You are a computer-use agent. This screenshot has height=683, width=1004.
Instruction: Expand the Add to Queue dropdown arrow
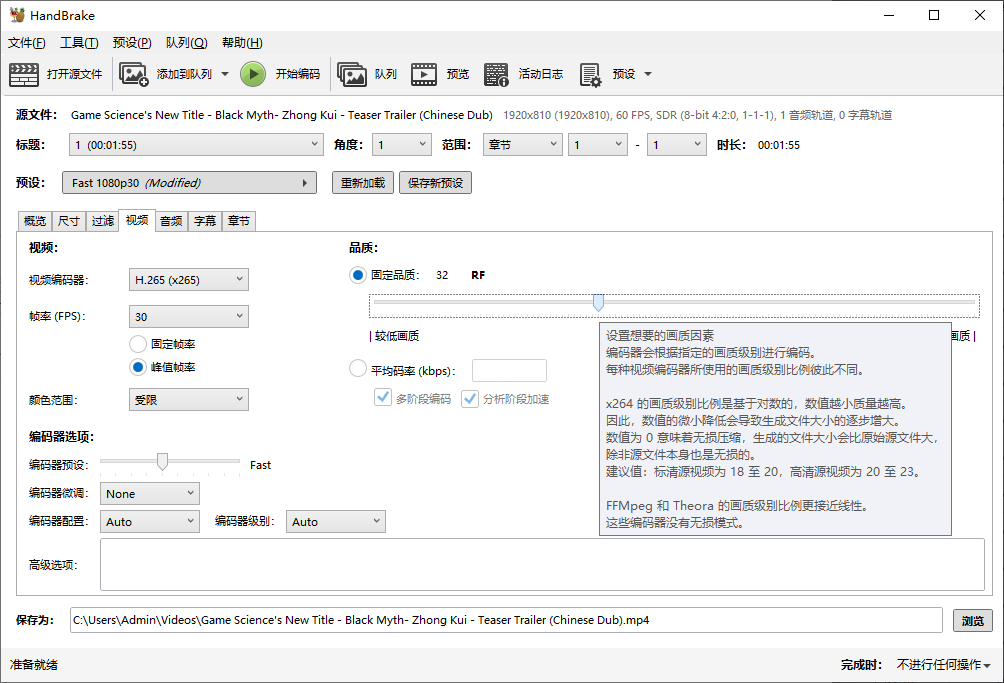(224, 74)
